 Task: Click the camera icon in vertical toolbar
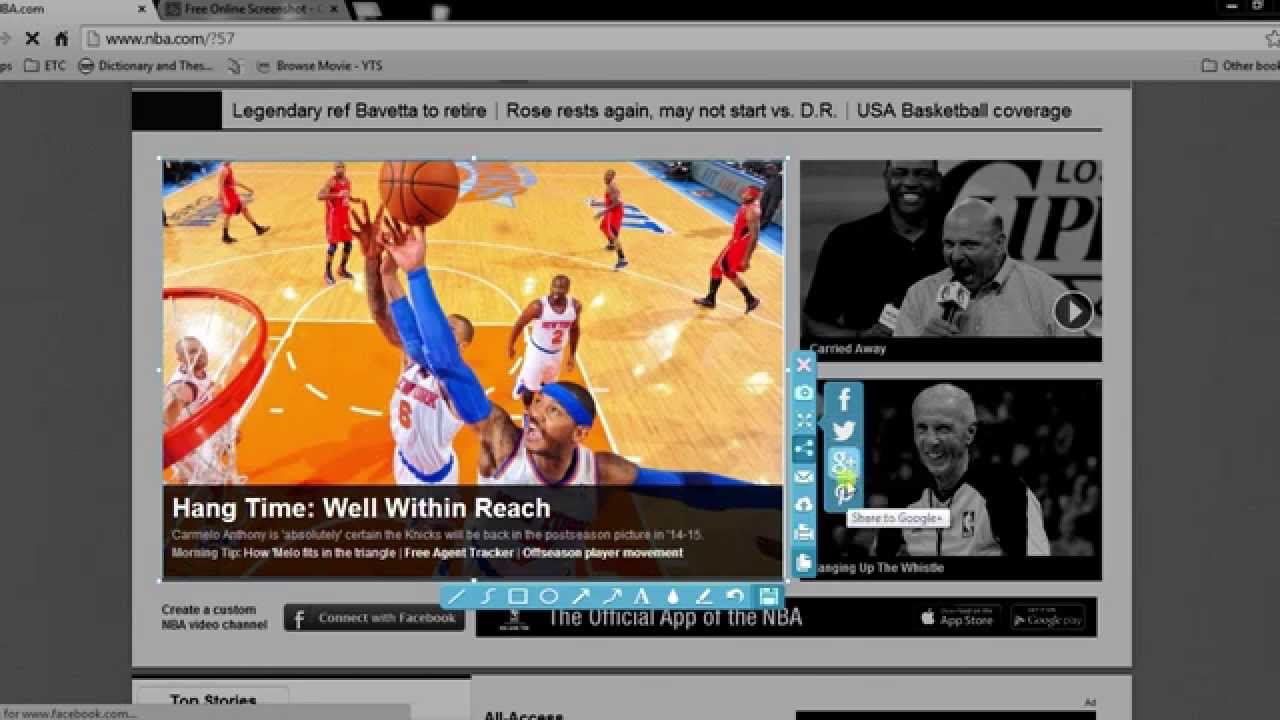point(803,393)
